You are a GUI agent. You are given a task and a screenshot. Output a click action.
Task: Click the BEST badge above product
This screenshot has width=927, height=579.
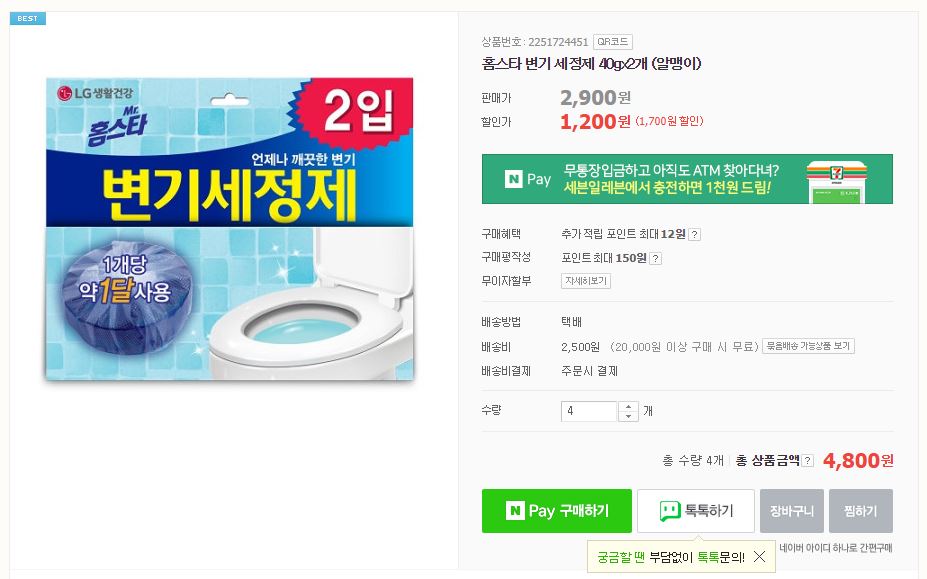(x=27, y=18)
